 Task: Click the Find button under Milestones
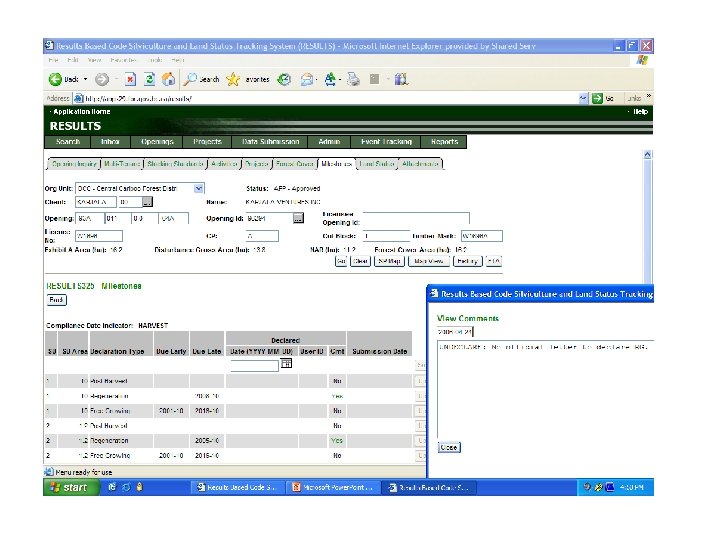(x=57, y=300)
